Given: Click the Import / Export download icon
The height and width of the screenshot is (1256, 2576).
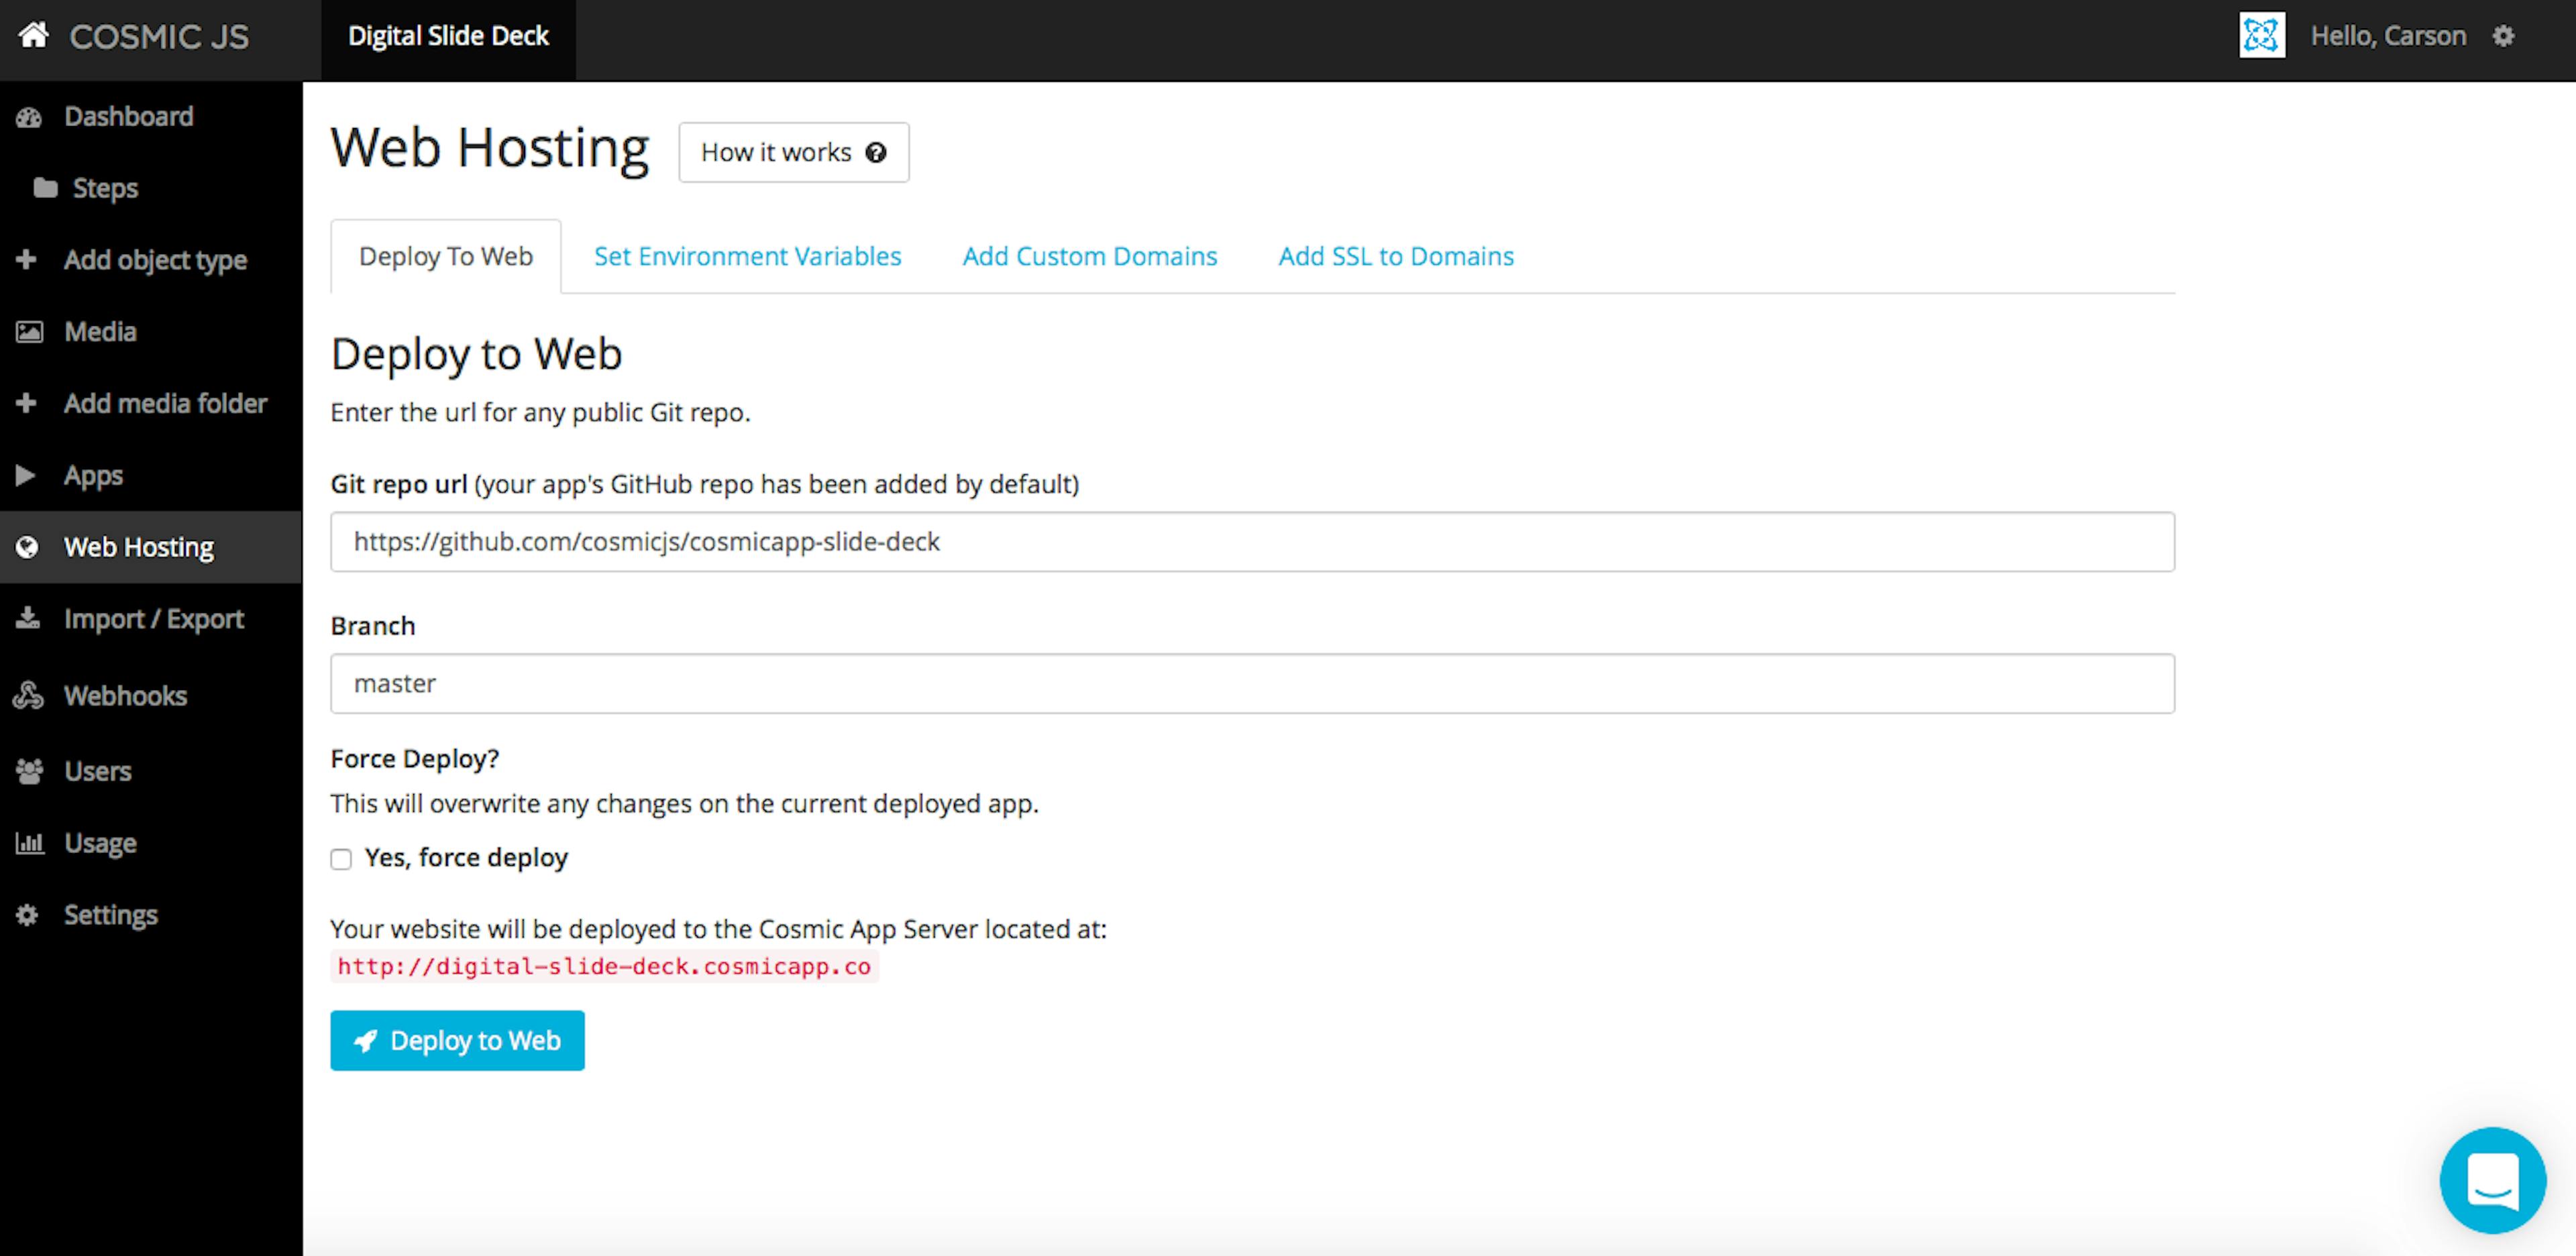Looking at the screenshot, I should coord(28,618).
